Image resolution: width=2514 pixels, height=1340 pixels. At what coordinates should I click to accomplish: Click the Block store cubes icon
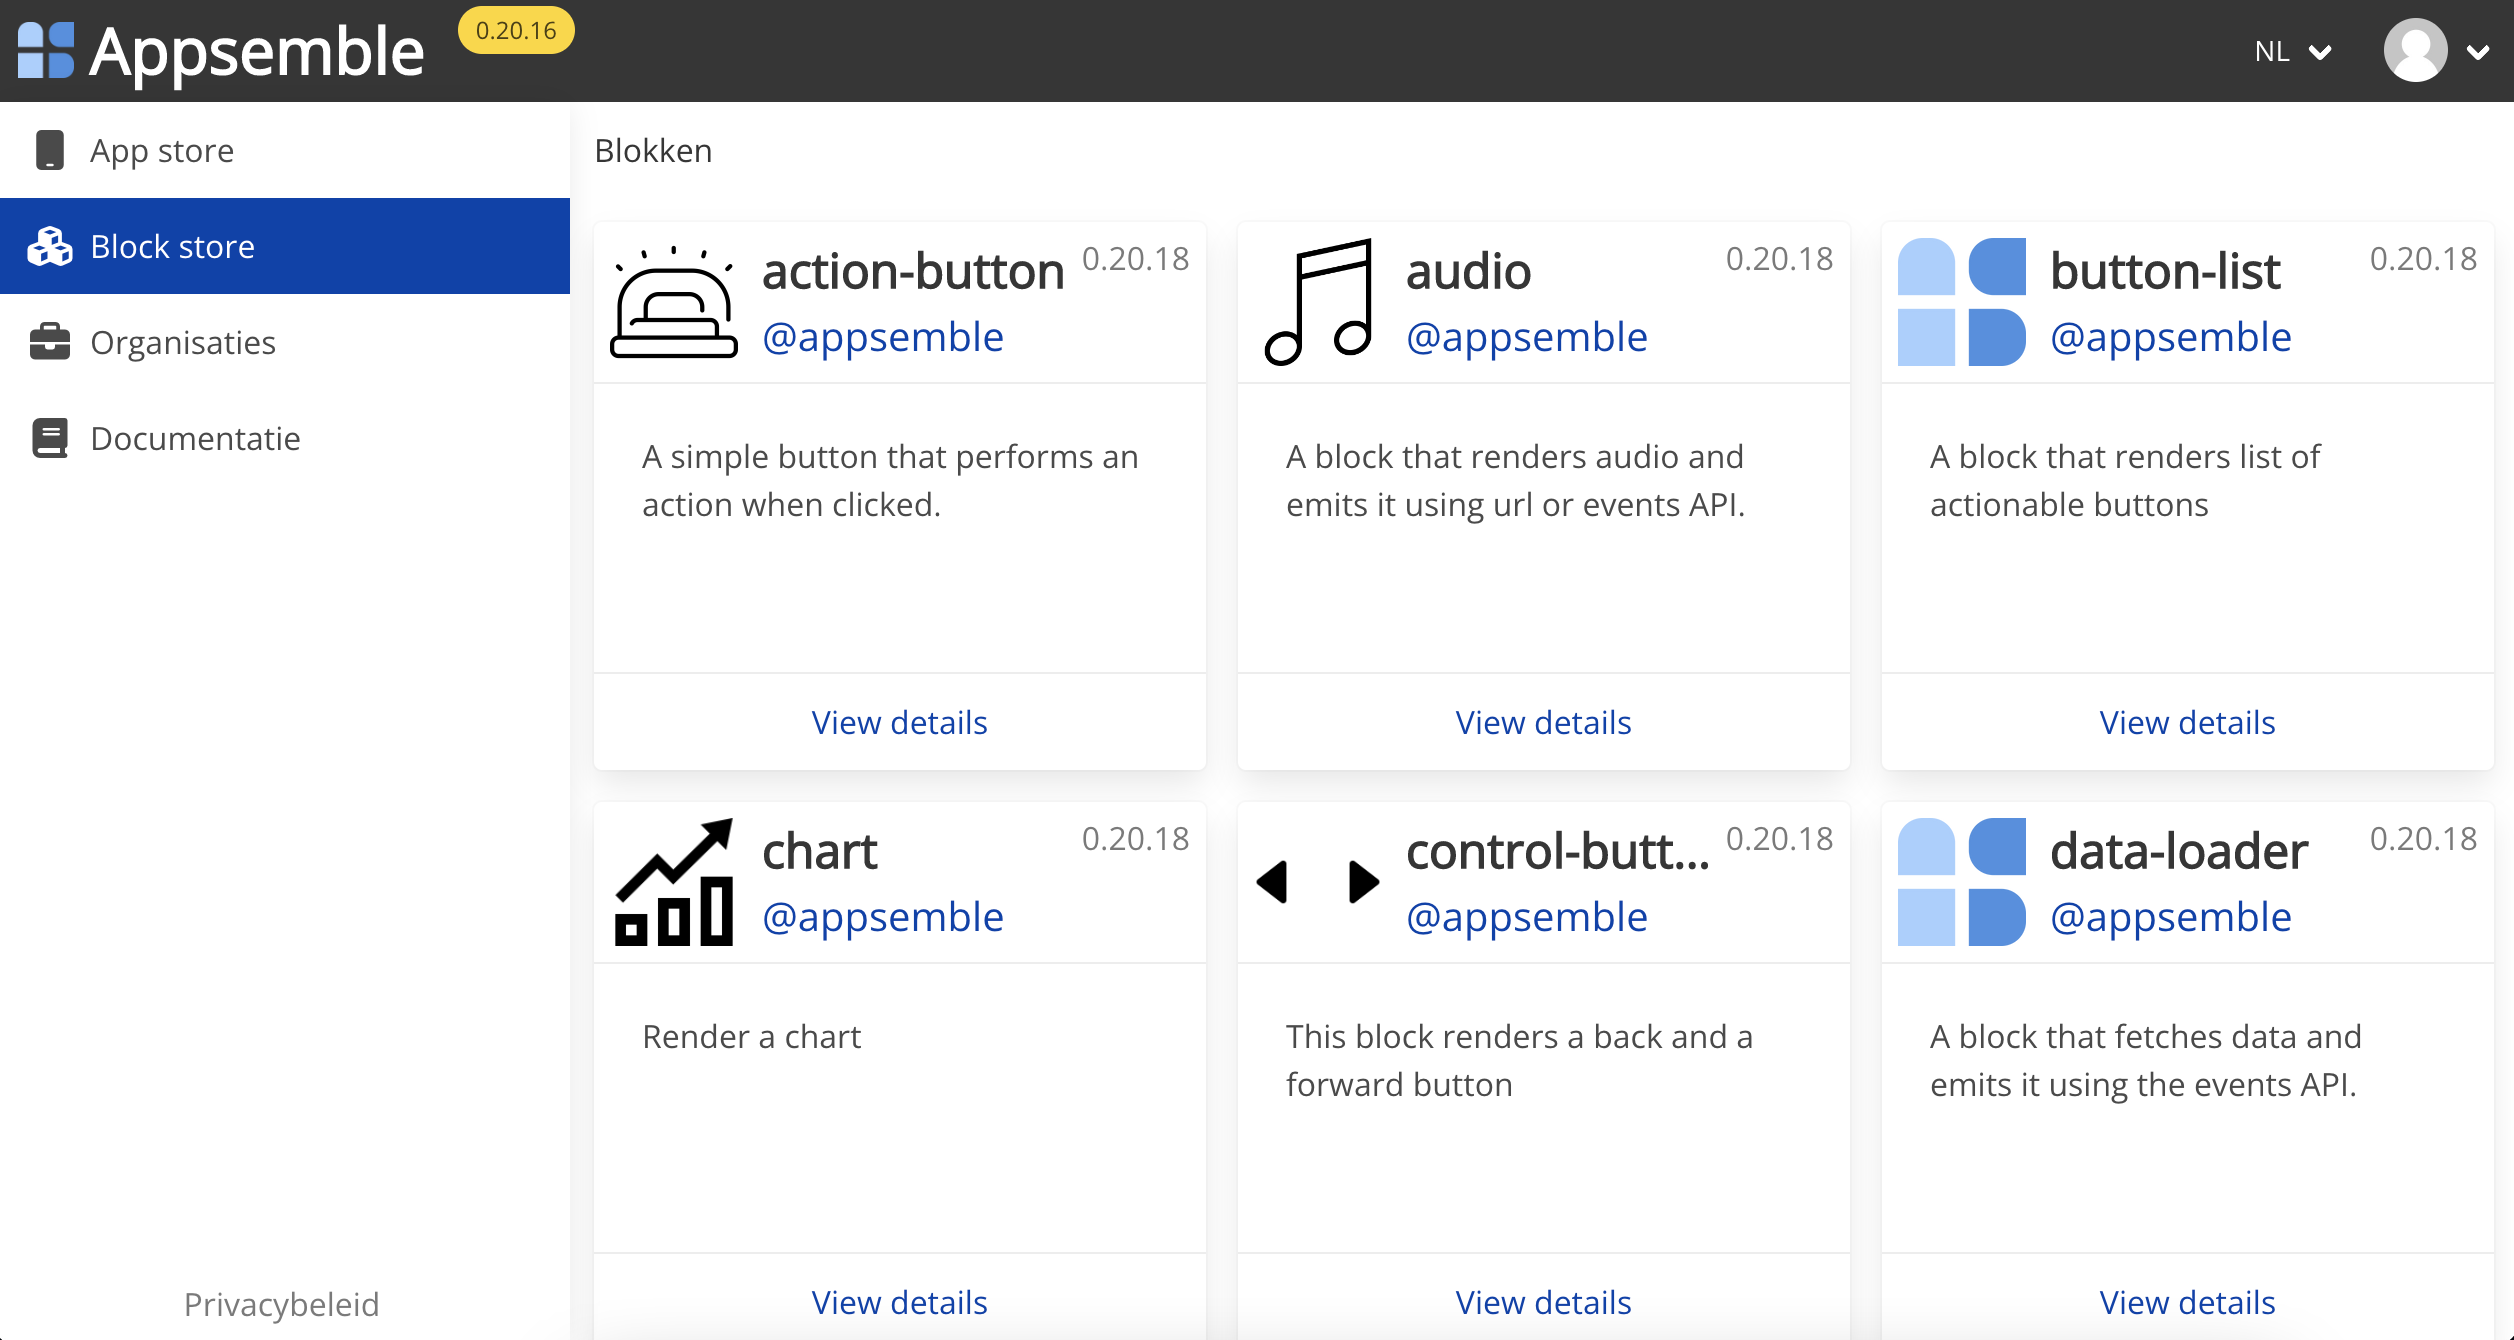click(x=49, y=246)
